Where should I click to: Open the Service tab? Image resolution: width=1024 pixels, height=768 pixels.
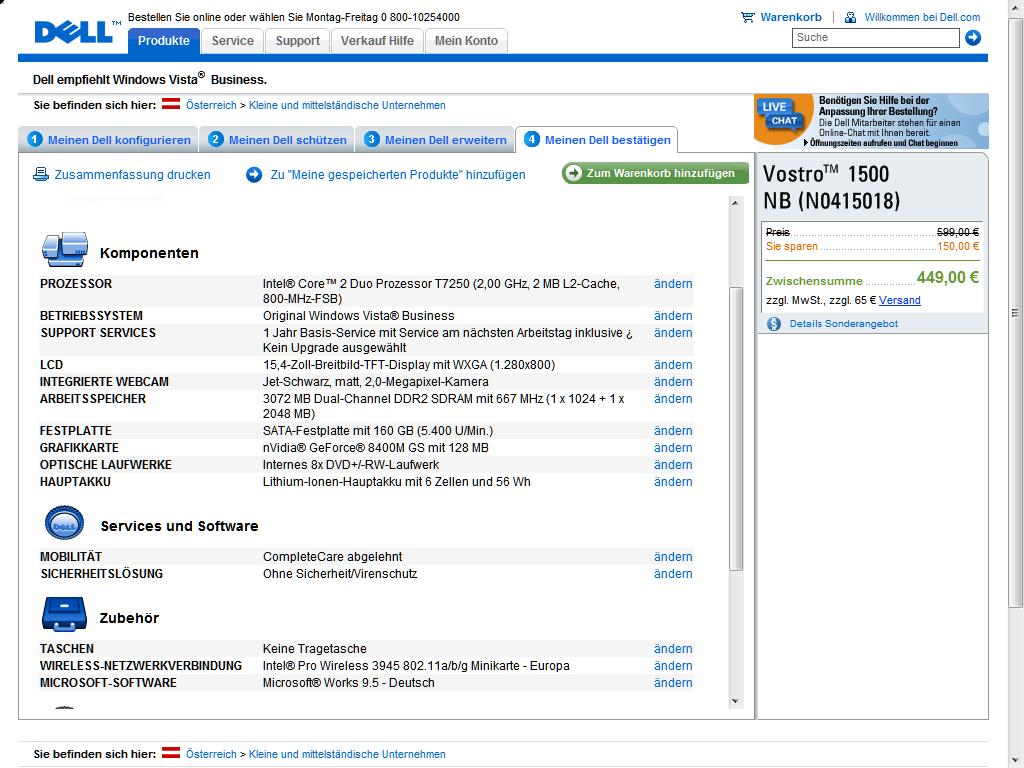click(232, 40)
